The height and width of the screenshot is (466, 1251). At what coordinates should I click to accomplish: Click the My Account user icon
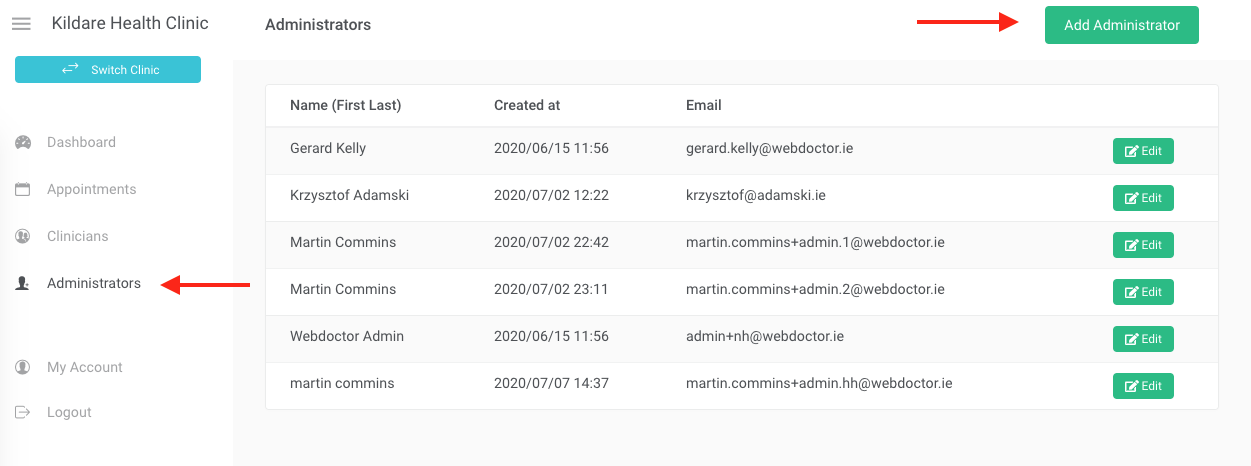22,367
